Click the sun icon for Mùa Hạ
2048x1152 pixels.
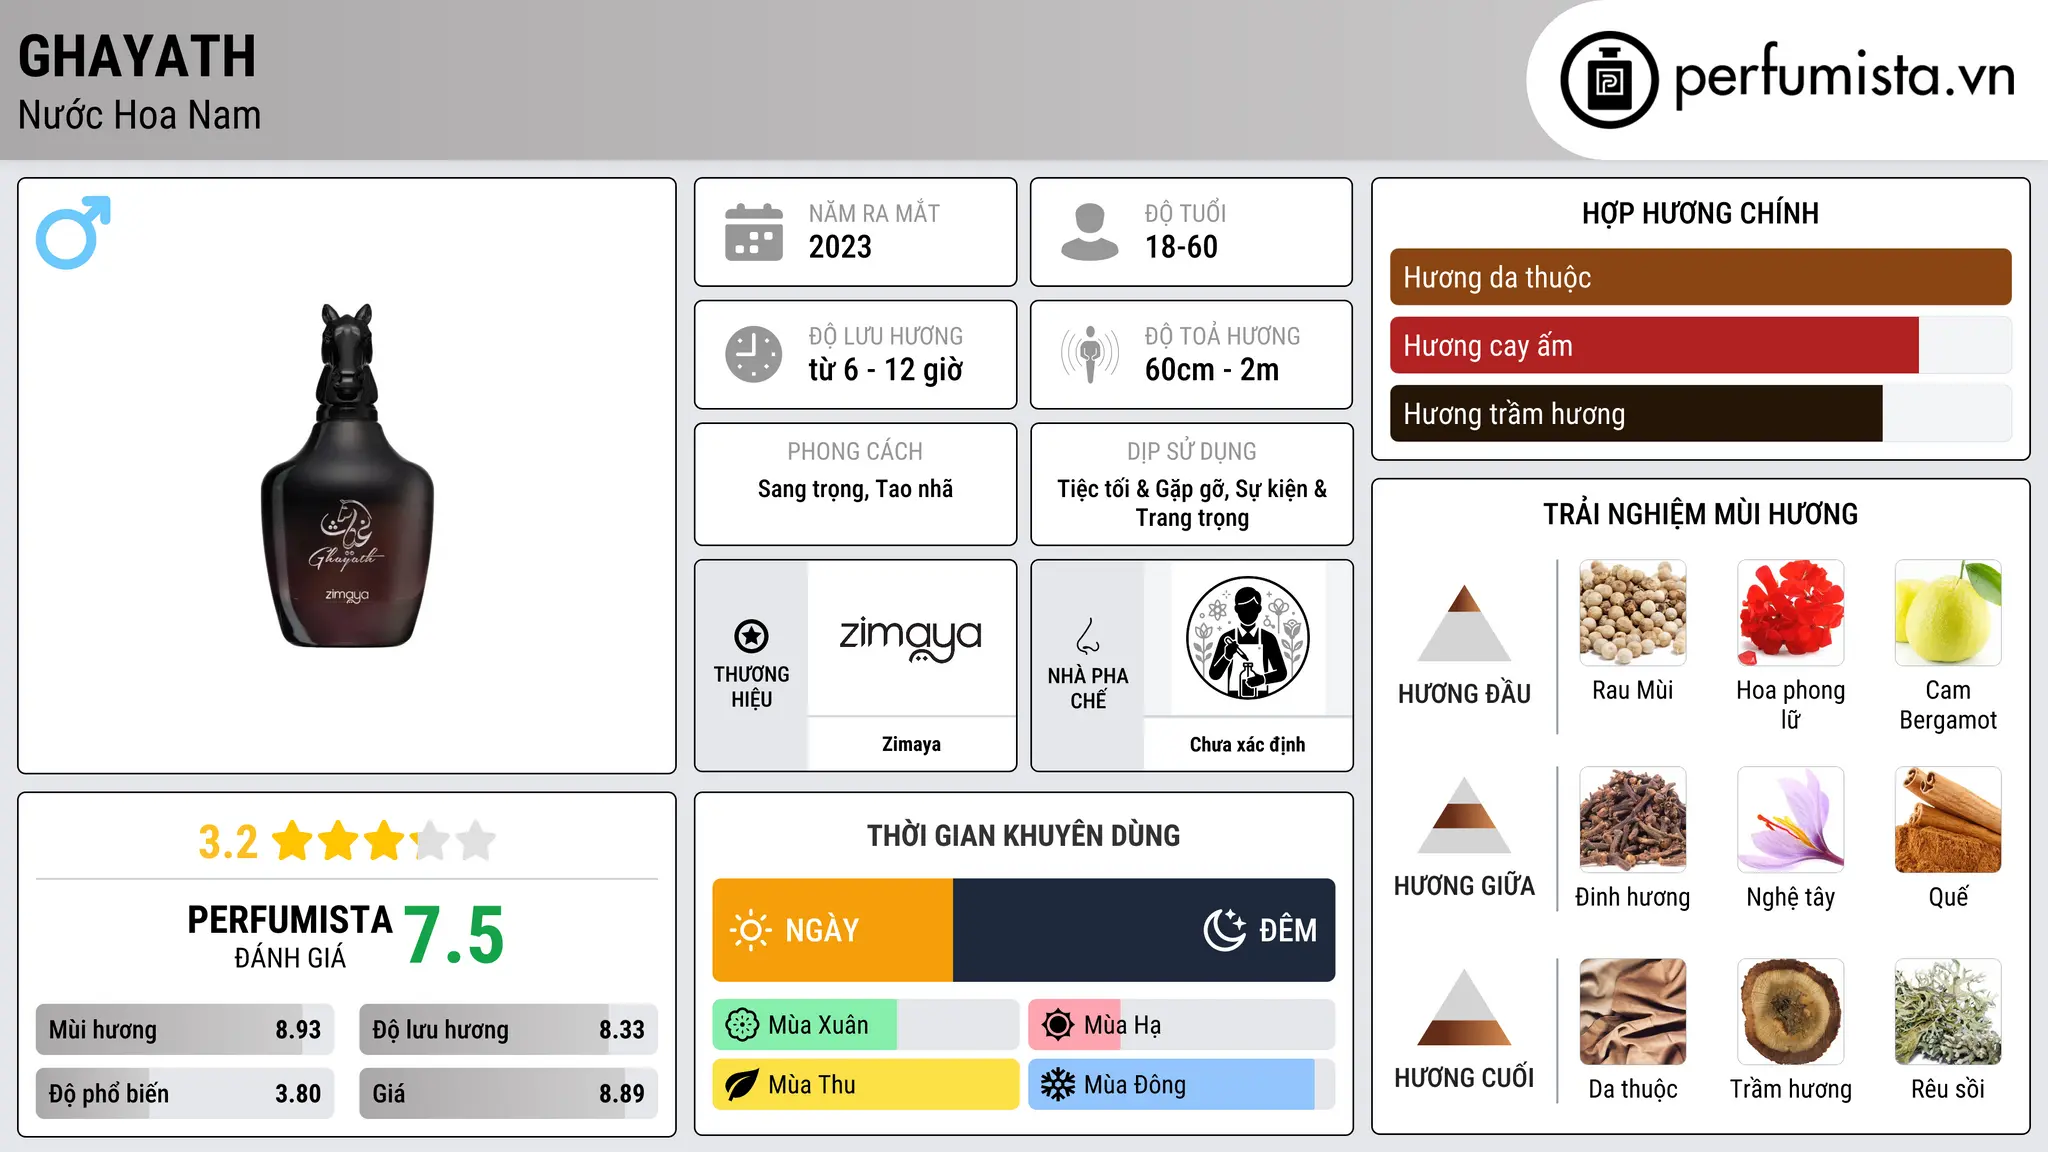(x=1058, y=1025)
